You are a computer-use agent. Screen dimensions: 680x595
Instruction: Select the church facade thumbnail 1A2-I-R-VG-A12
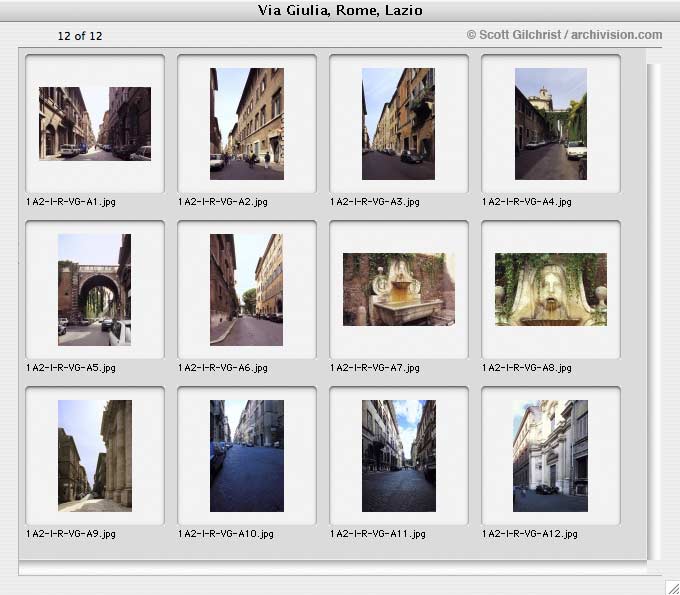550,456
